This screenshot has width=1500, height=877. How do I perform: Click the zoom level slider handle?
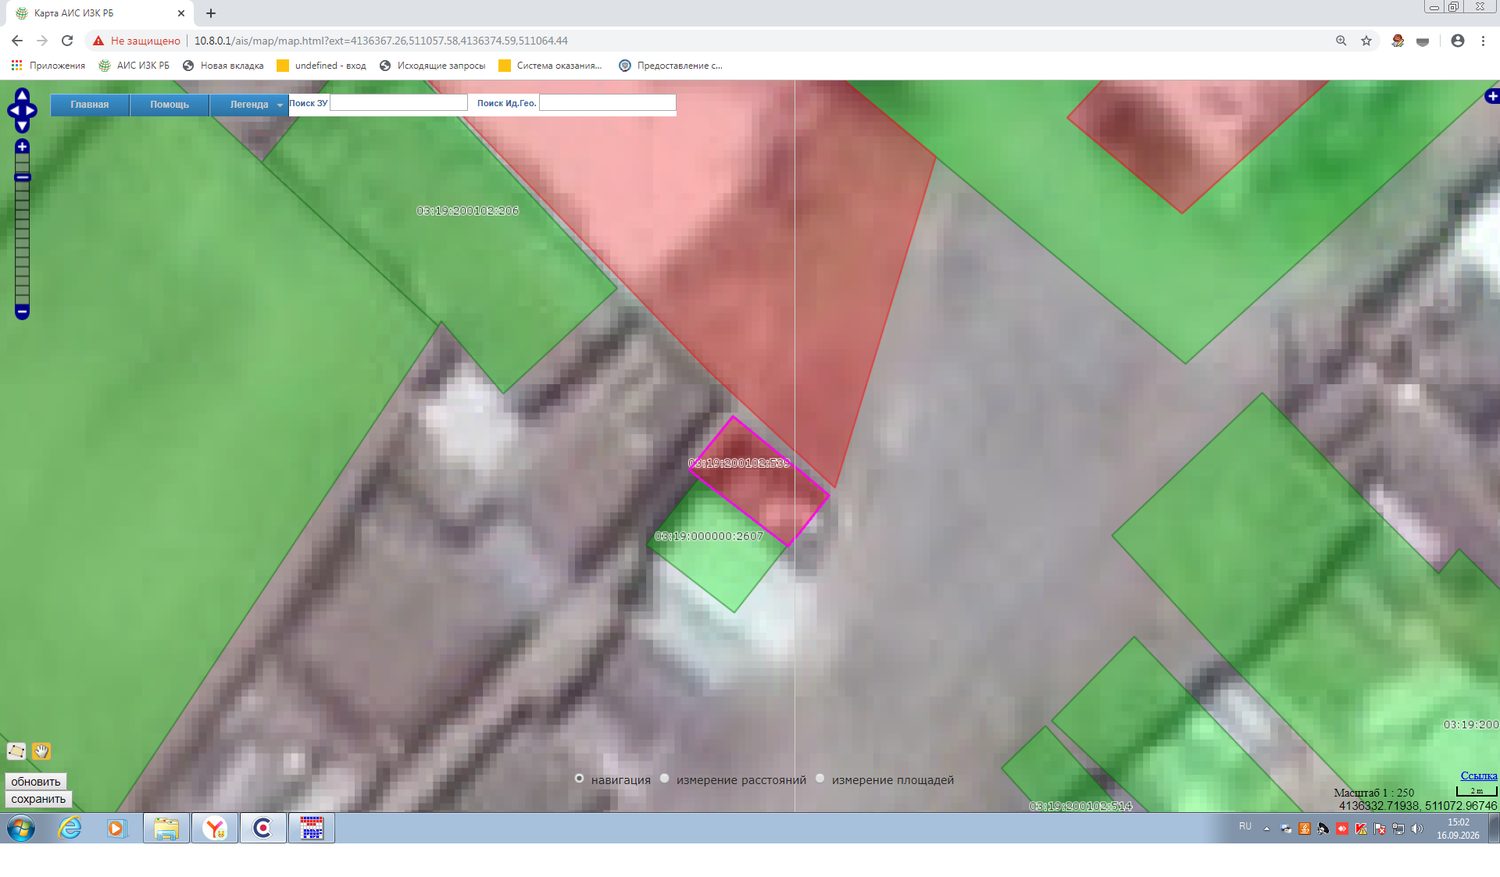[22, 177]
